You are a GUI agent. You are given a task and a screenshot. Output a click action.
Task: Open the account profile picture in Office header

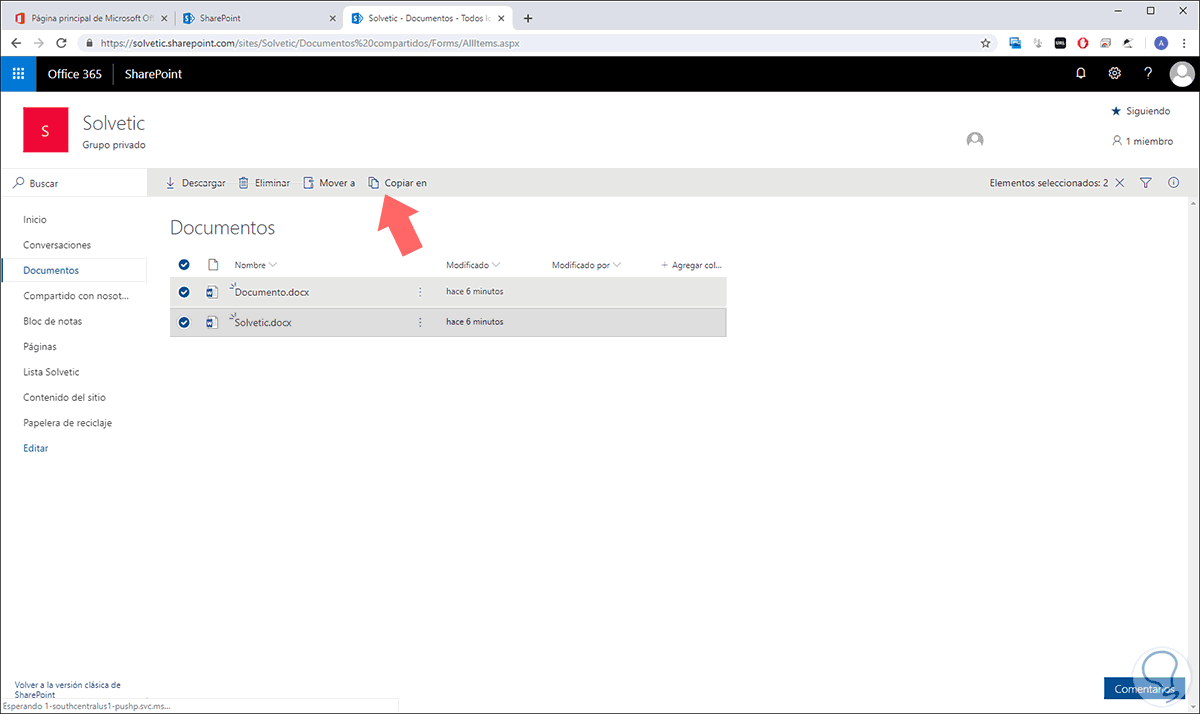coord(1182,74)
